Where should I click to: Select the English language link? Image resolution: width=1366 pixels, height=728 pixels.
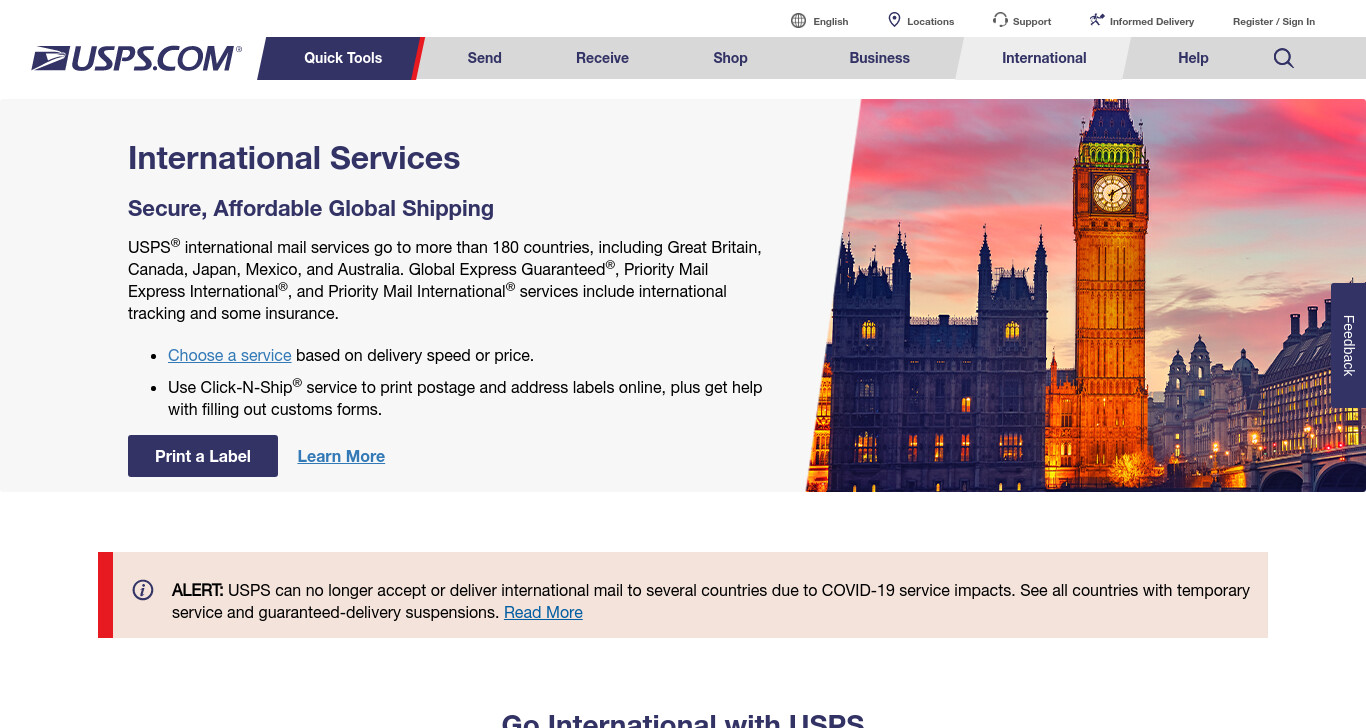(831, 21)
